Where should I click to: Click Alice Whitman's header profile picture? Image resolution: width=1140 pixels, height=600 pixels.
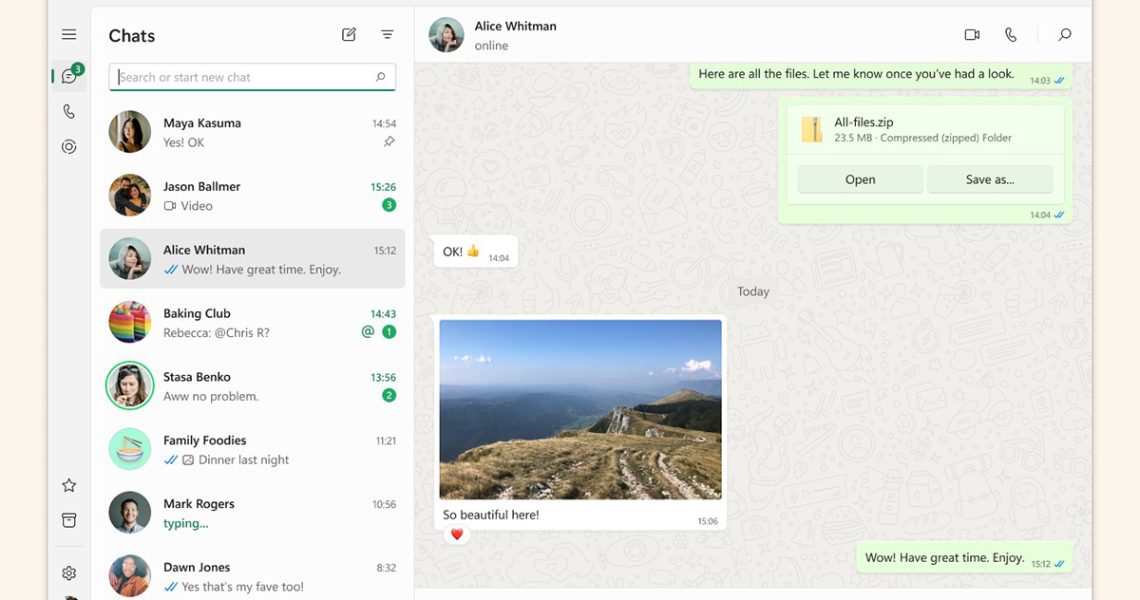[x=446, y=35]
